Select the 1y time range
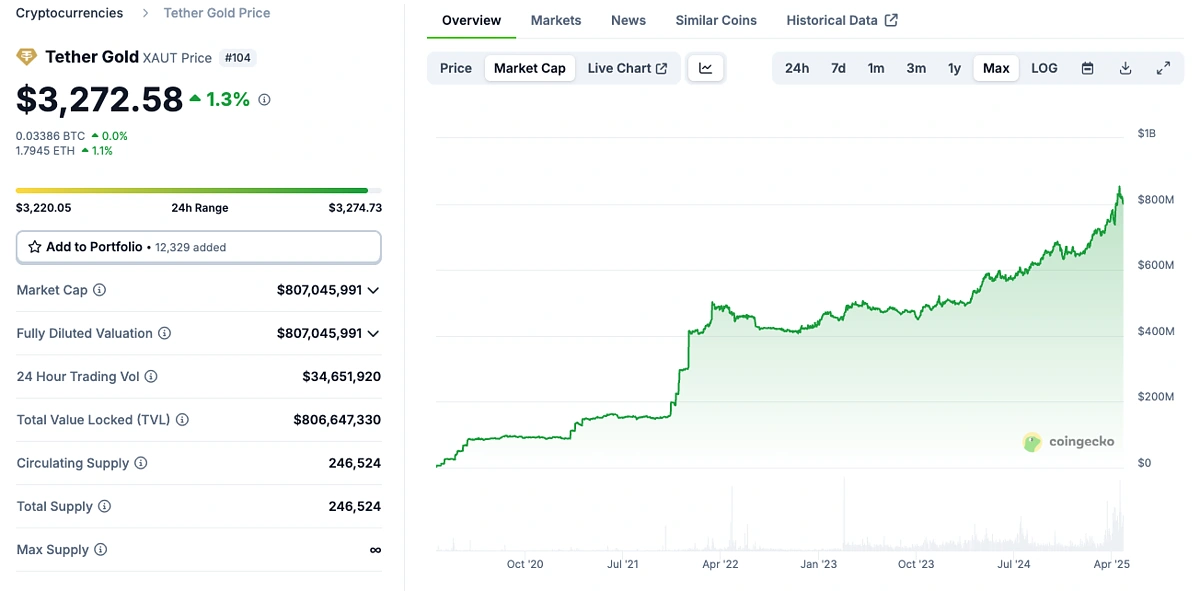This screenshot has width=1200, height=591. pos(954,68)
